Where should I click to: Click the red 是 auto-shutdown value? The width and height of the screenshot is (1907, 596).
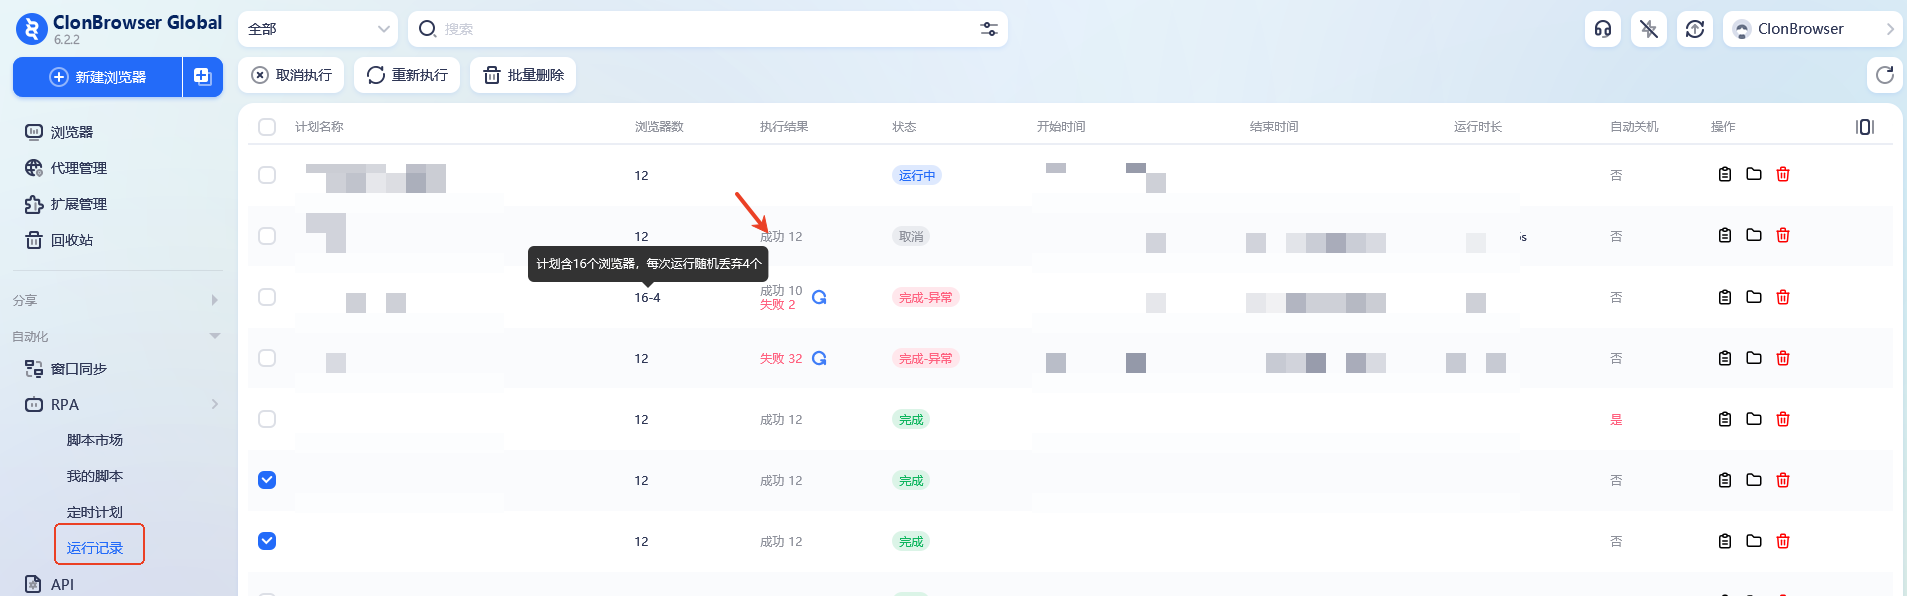(x=1616, y=419)
